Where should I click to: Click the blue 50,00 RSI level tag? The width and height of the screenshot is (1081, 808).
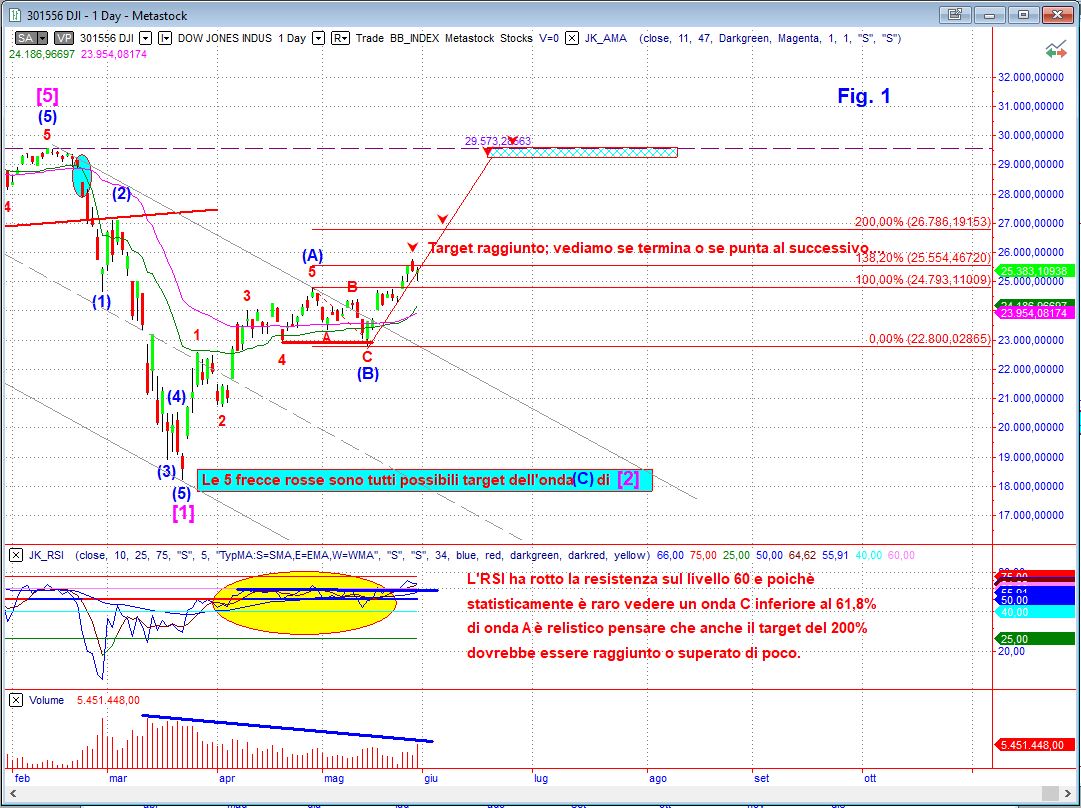click(x=1035, y=600)
